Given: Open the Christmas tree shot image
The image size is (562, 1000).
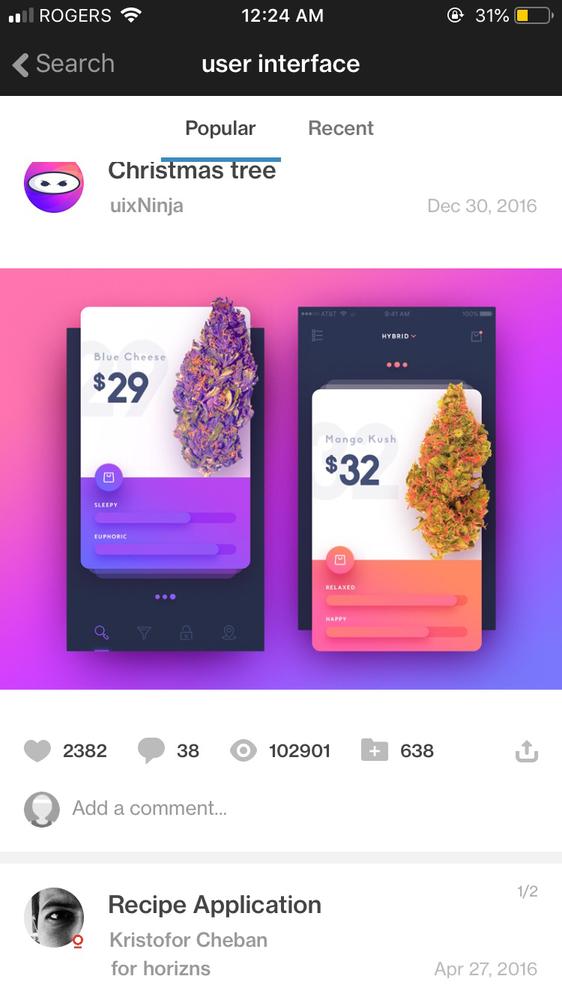Looking at the screenshot, I should (281, 479).
